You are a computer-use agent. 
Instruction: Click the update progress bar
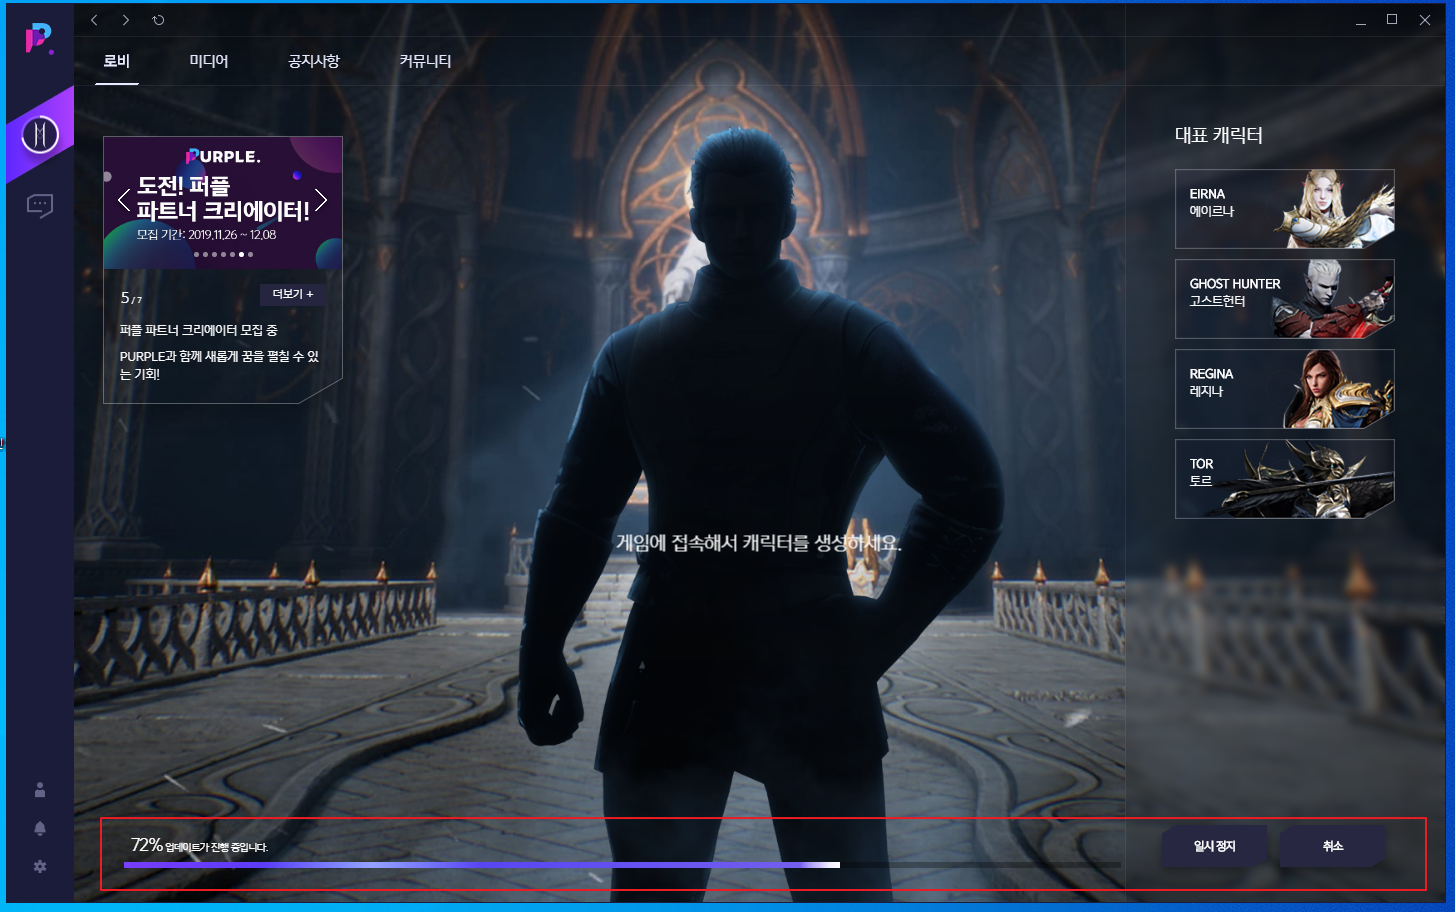(x=622, y=864)
